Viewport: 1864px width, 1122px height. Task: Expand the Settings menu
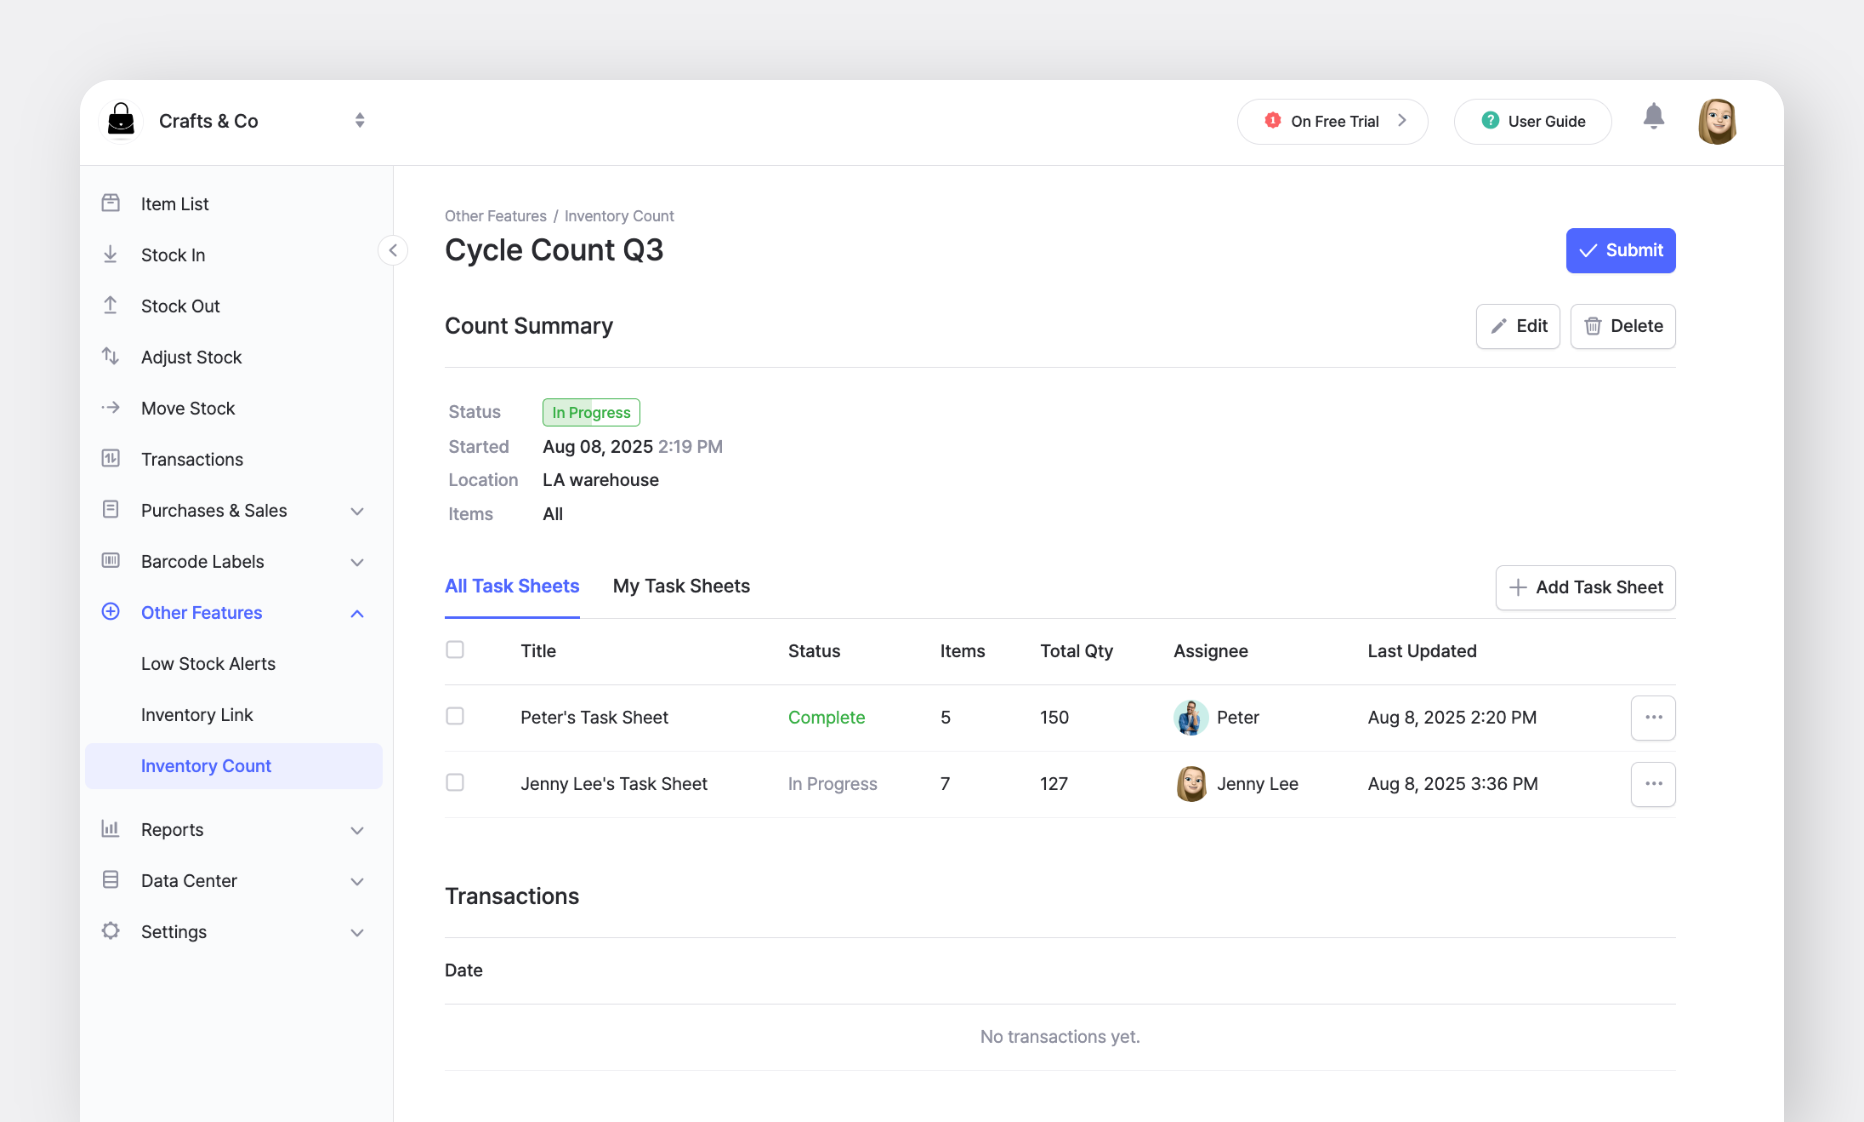pyautogui.click(x=357, y=931)
